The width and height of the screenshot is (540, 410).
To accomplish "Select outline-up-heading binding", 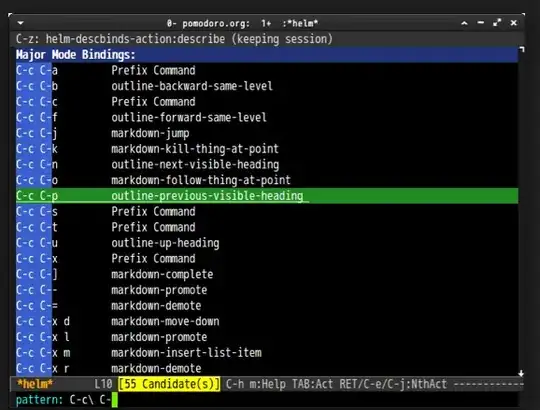I will coord(267,243).
